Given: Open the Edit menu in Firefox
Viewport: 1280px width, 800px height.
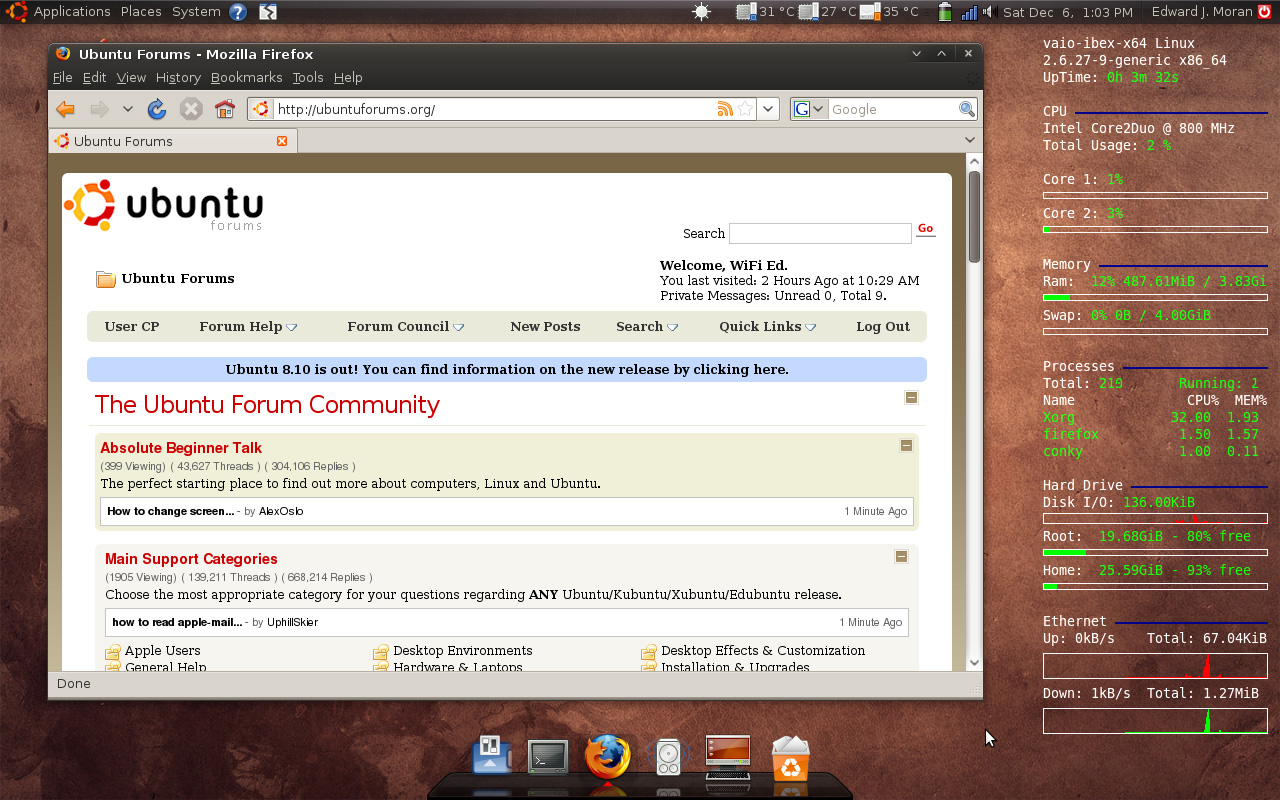Looking at the screenshot, I should pyautogui.click(x=94, y=77).
